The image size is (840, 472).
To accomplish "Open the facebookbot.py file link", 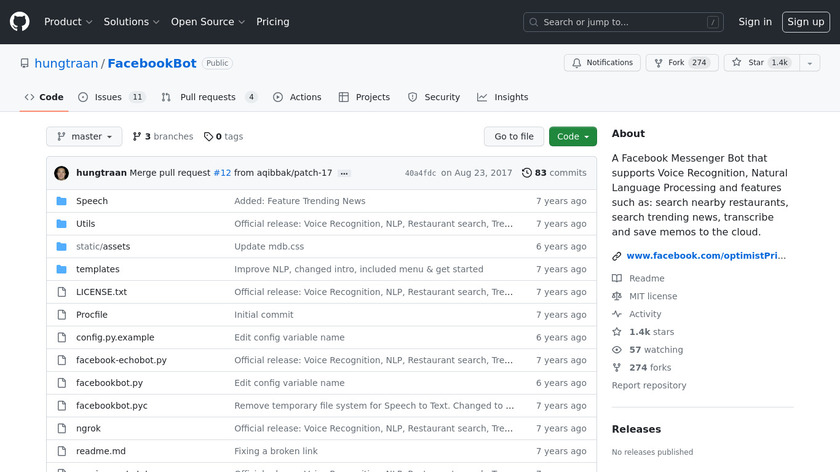I will coord(109,383).
